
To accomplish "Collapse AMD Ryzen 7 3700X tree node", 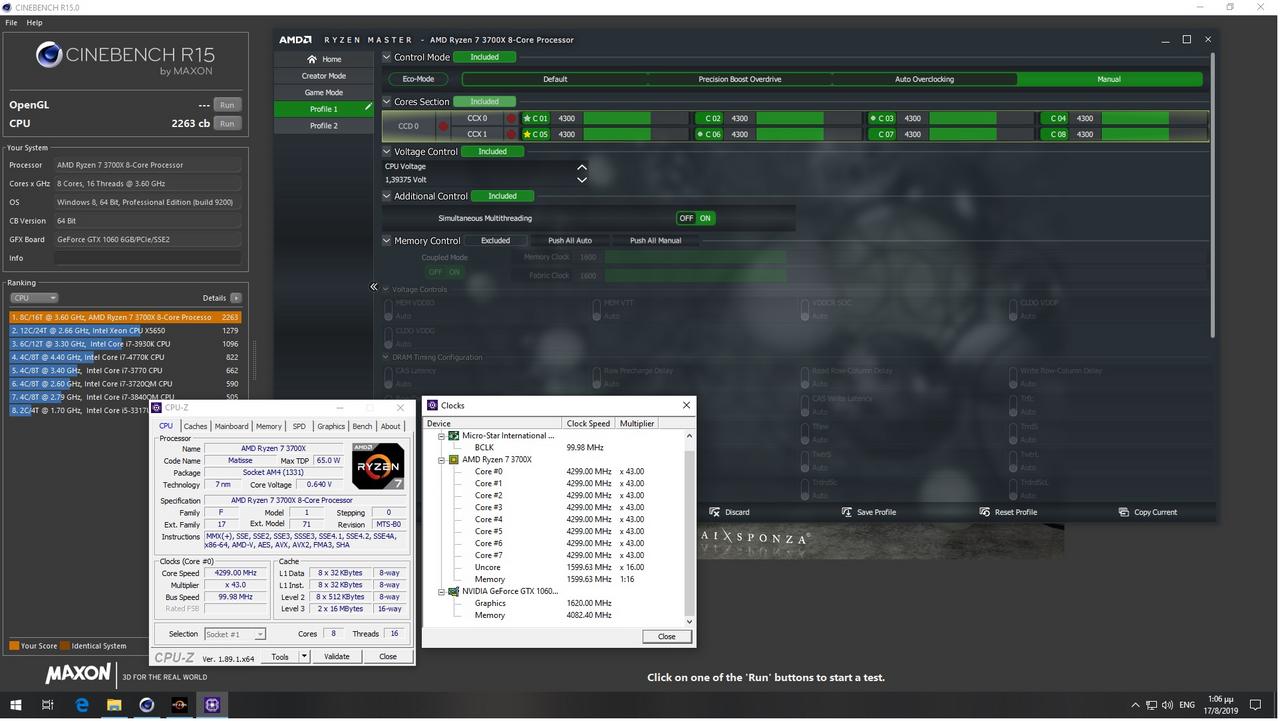I will (x=442, y=460).
